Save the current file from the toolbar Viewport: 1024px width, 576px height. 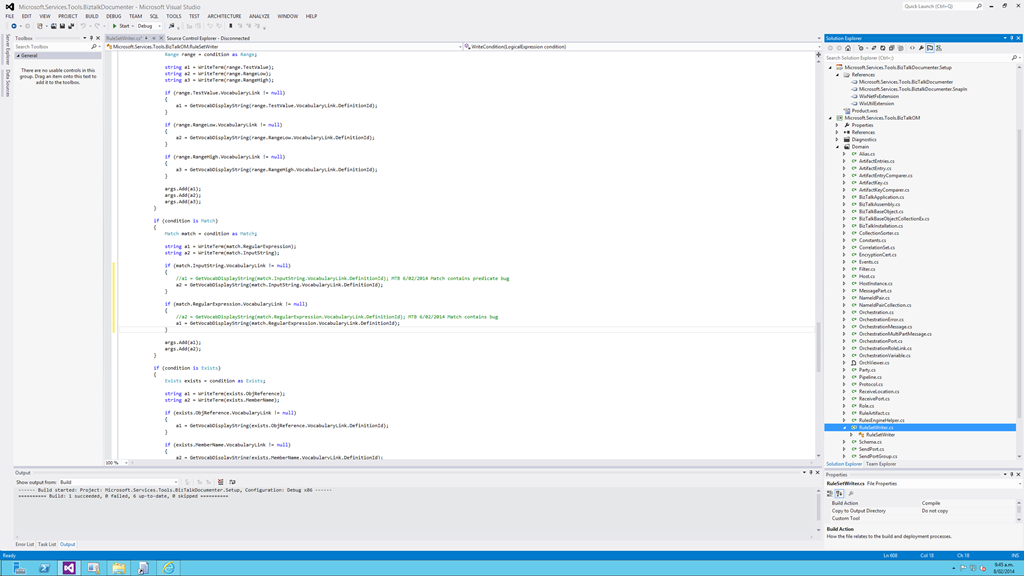pos(62,26)
